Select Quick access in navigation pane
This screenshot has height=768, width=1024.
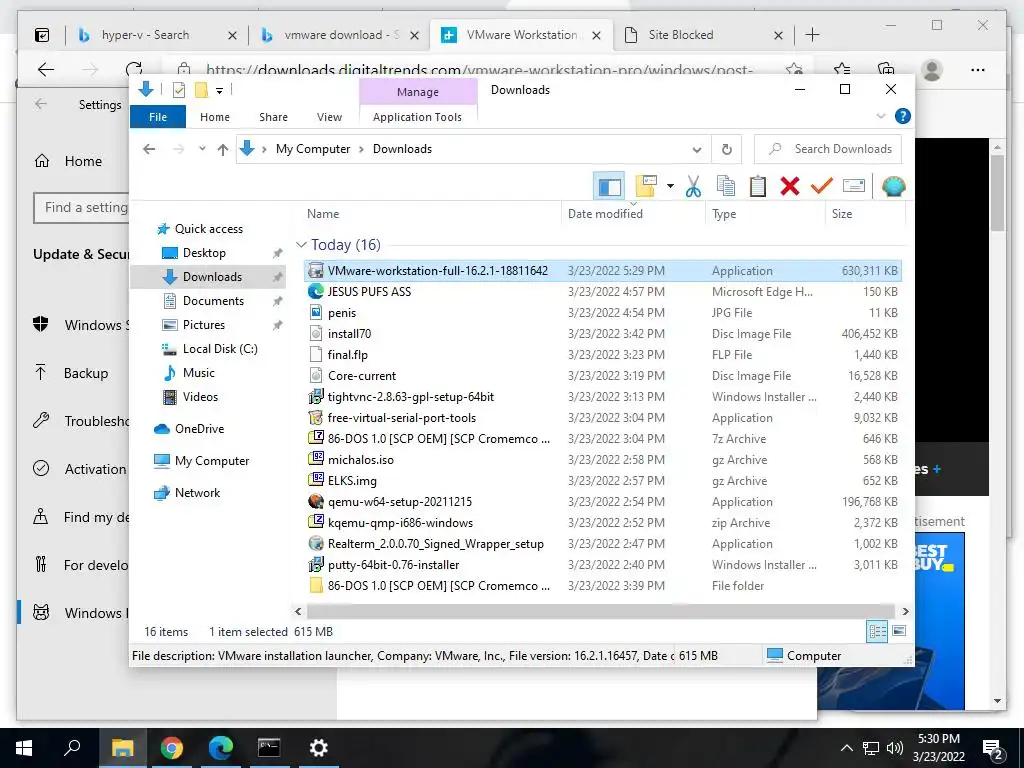tap(209, 229)
